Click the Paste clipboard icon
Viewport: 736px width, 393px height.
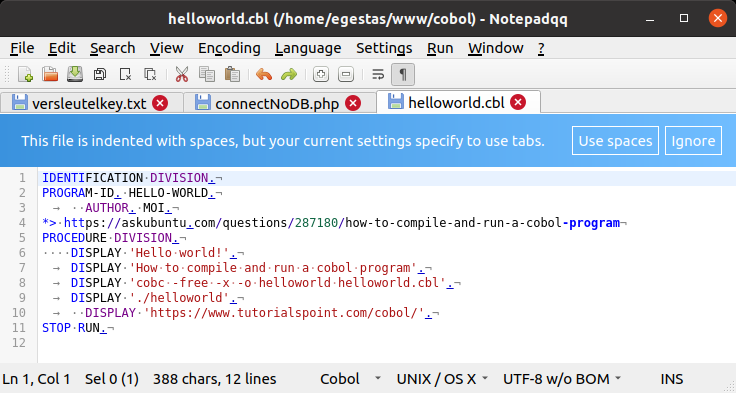click(232, 74)
